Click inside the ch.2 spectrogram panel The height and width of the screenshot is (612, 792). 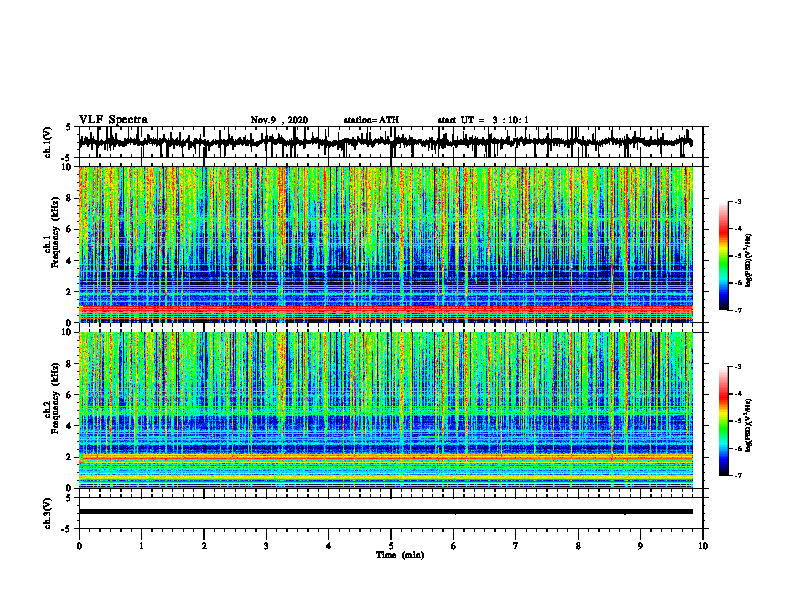[386, 410]
